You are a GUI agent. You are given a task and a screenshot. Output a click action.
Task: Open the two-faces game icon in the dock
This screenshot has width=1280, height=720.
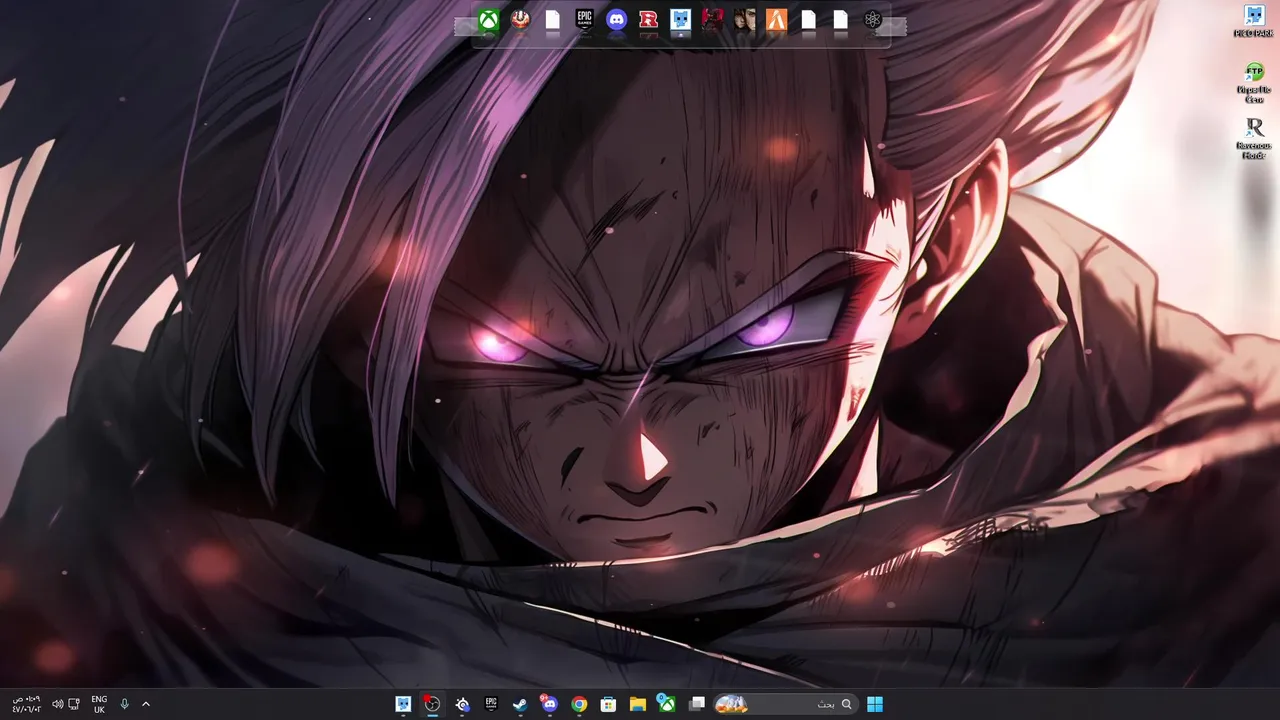click(x=744, y=19)
